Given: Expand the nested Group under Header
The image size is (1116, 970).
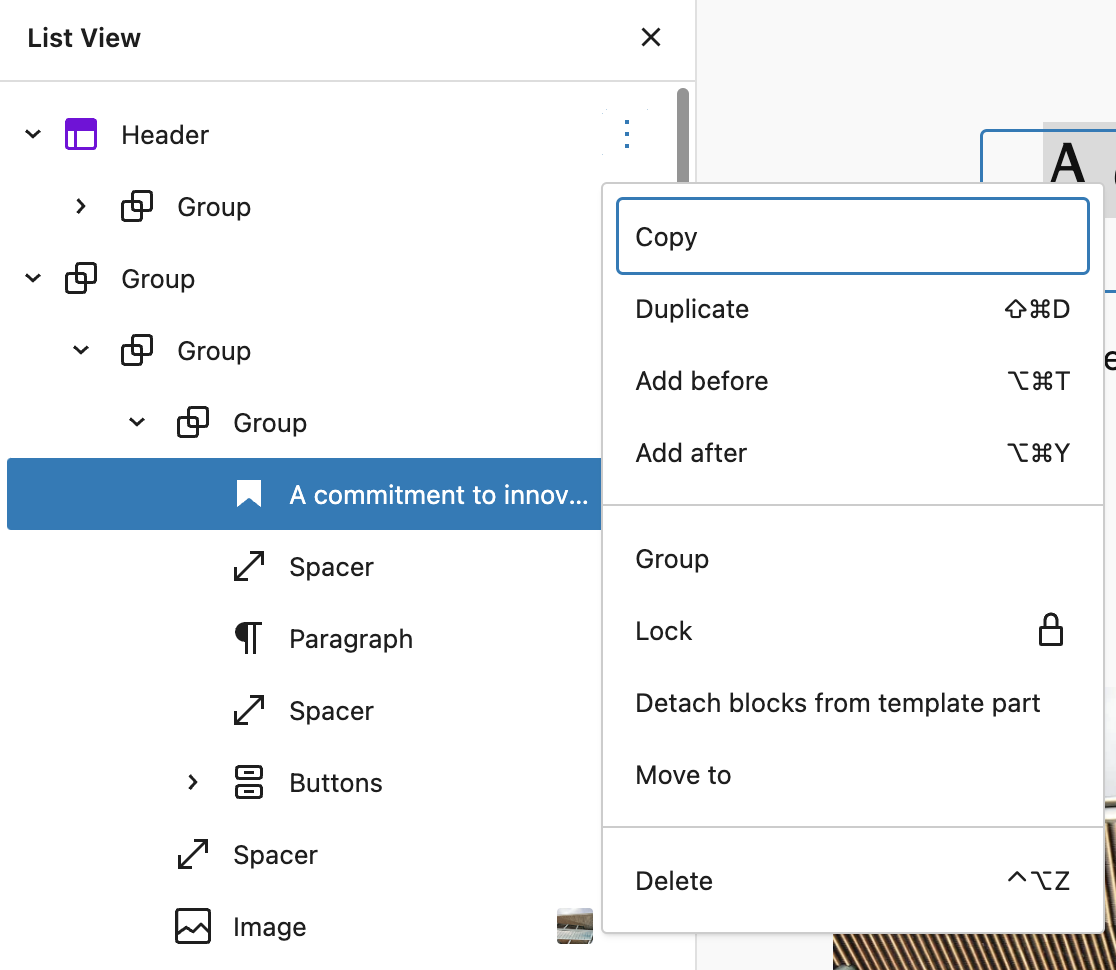Looking at the screenshot, I should (x=81, y=206).
